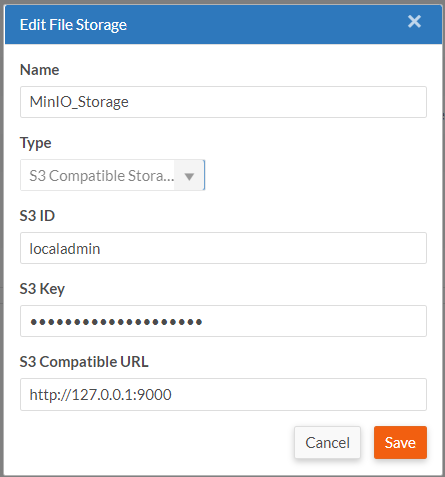Click the S3 Key label
The image size is (445, 477).
42,289
